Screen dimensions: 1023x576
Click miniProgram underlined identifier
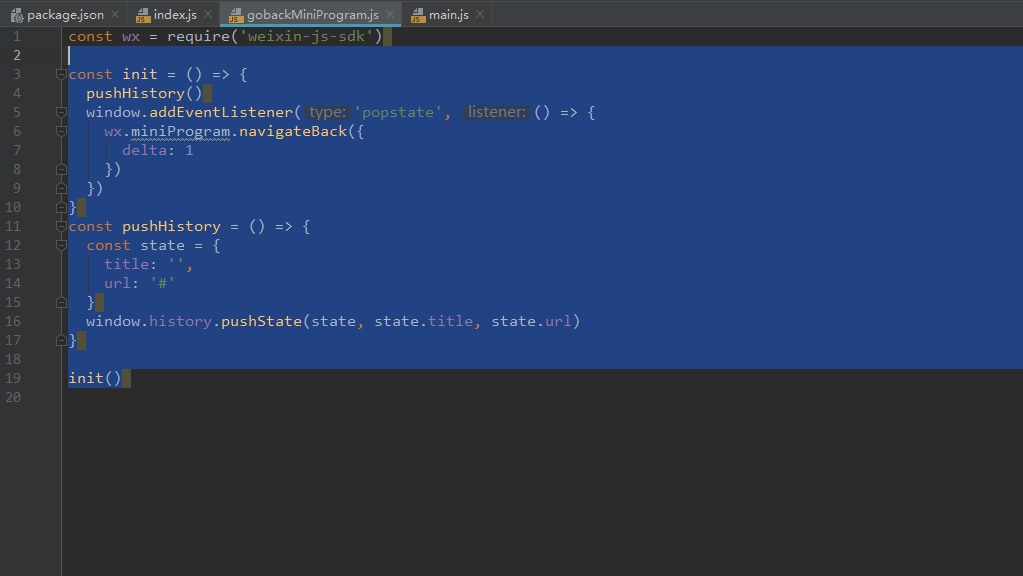tap(180, 131)
